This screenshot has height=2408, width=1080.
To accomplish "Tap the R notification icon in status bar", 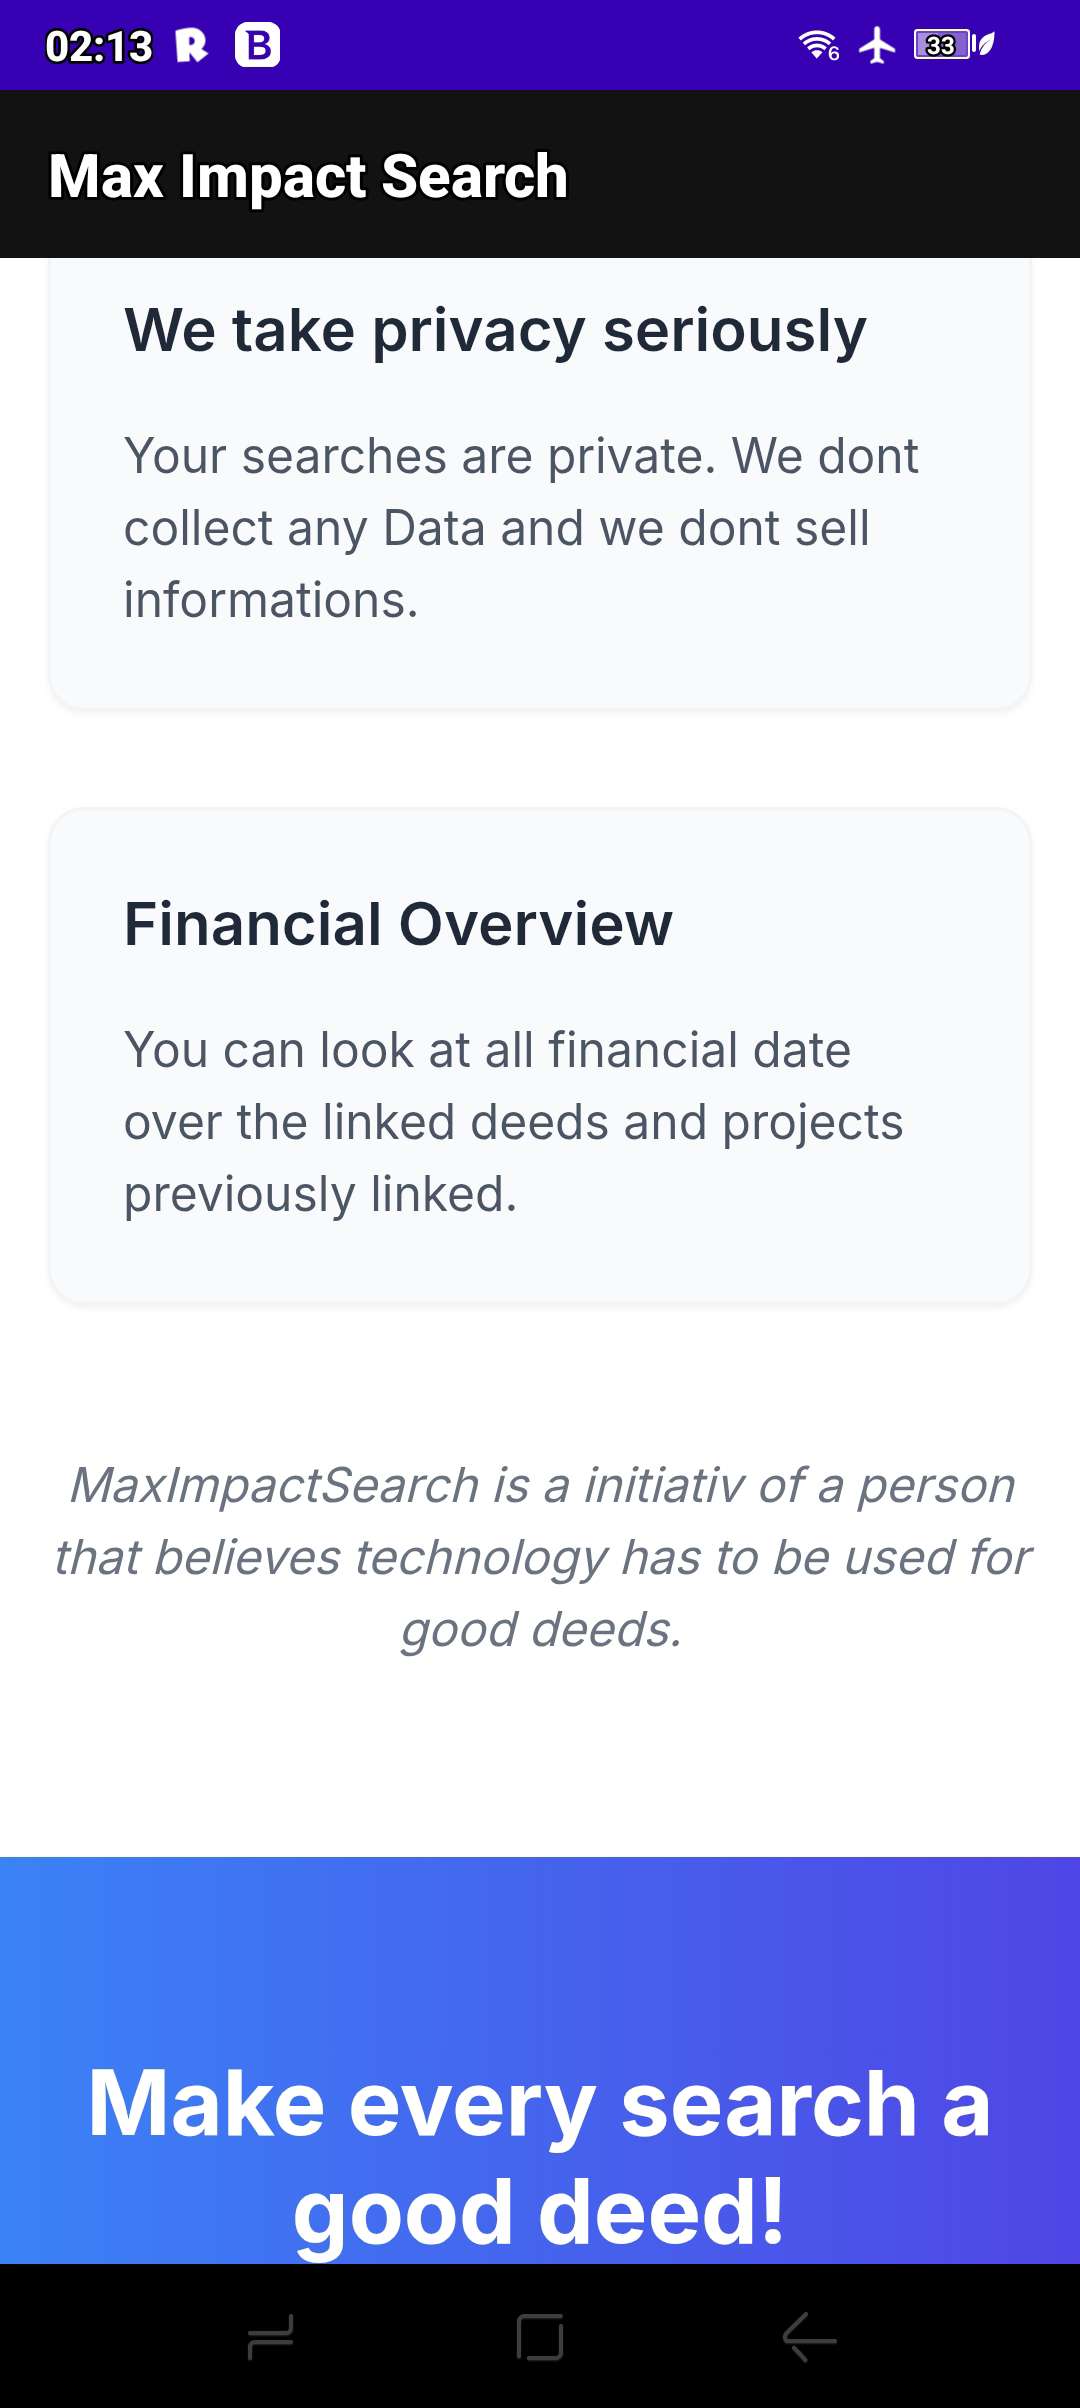I will click(191, 45).
